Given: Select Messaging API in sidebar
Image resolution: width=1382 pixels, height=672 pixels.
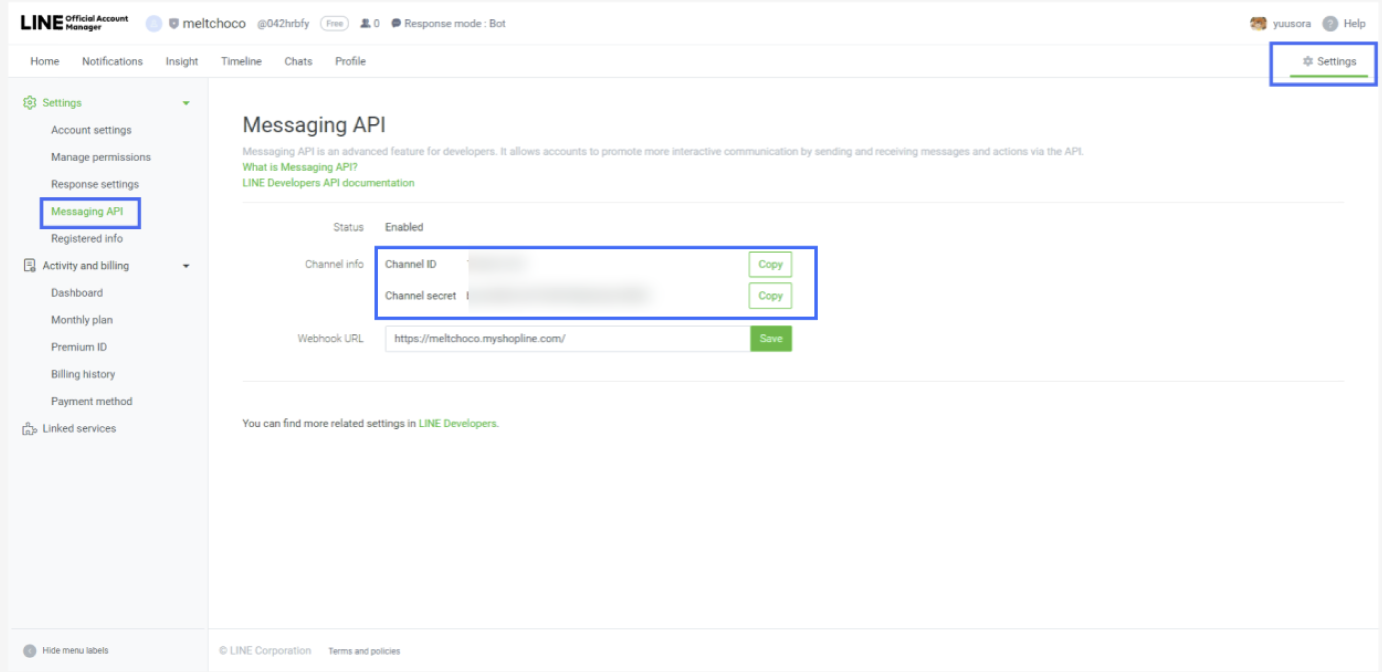Looking at the screenshot, I should click(x=87, y=212).
